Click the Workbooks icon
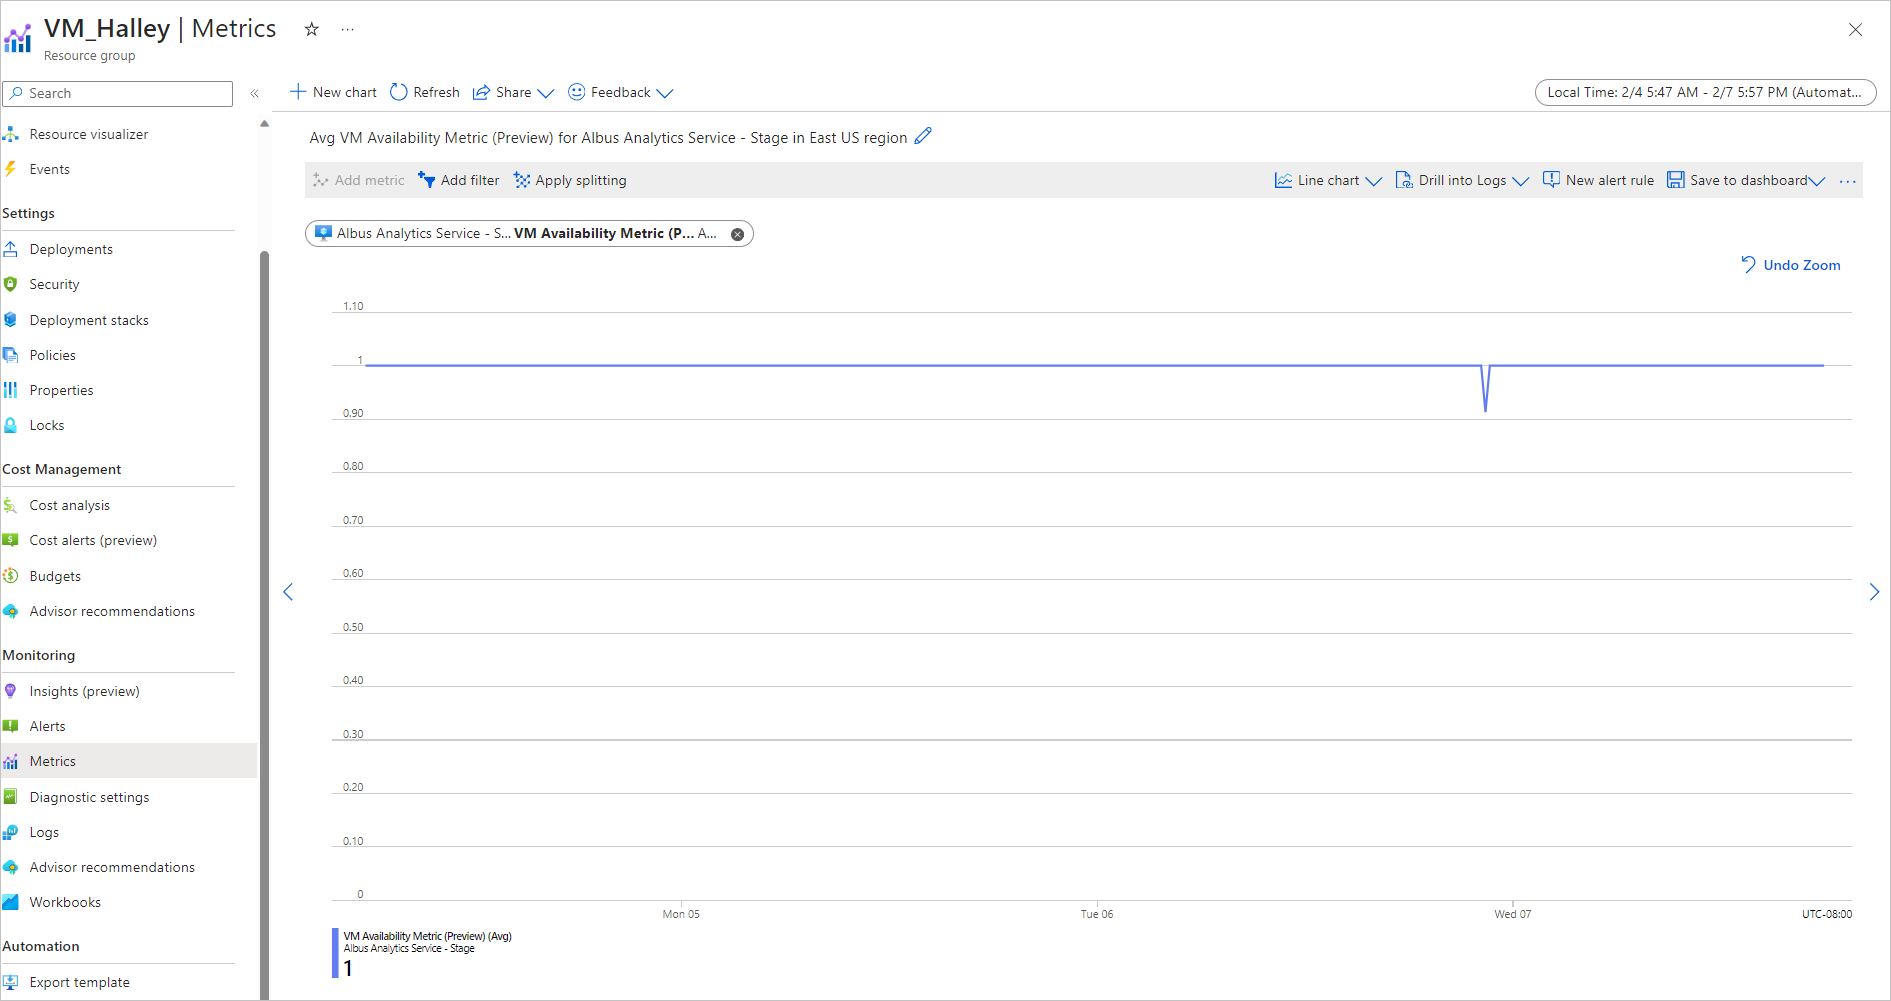This screenshot has height=1001, width=1891. 11,902
